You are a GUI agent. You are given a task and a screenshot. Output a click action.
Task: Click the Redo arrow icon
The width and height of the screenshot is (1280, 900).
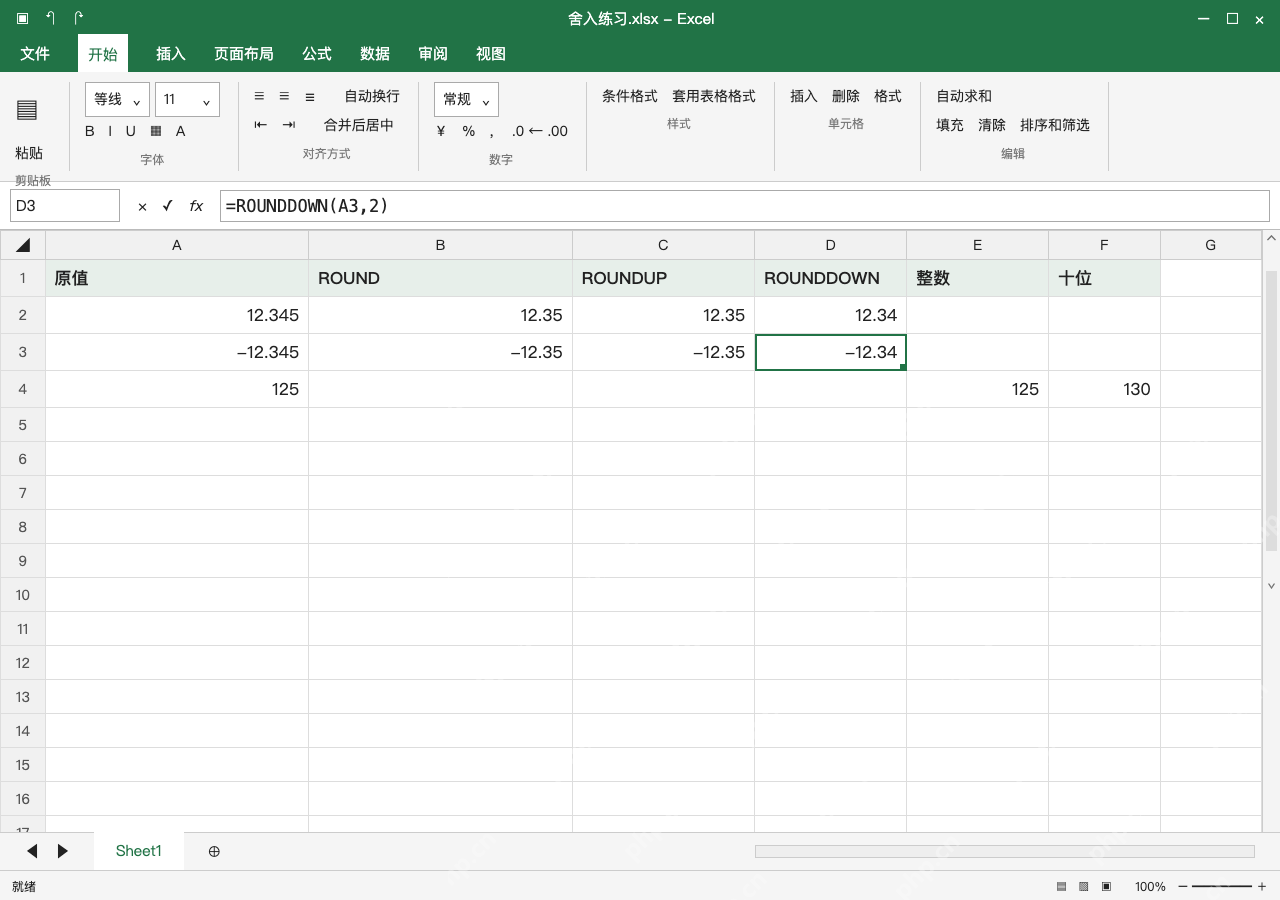pyautogui.click(x=78, y=18)
